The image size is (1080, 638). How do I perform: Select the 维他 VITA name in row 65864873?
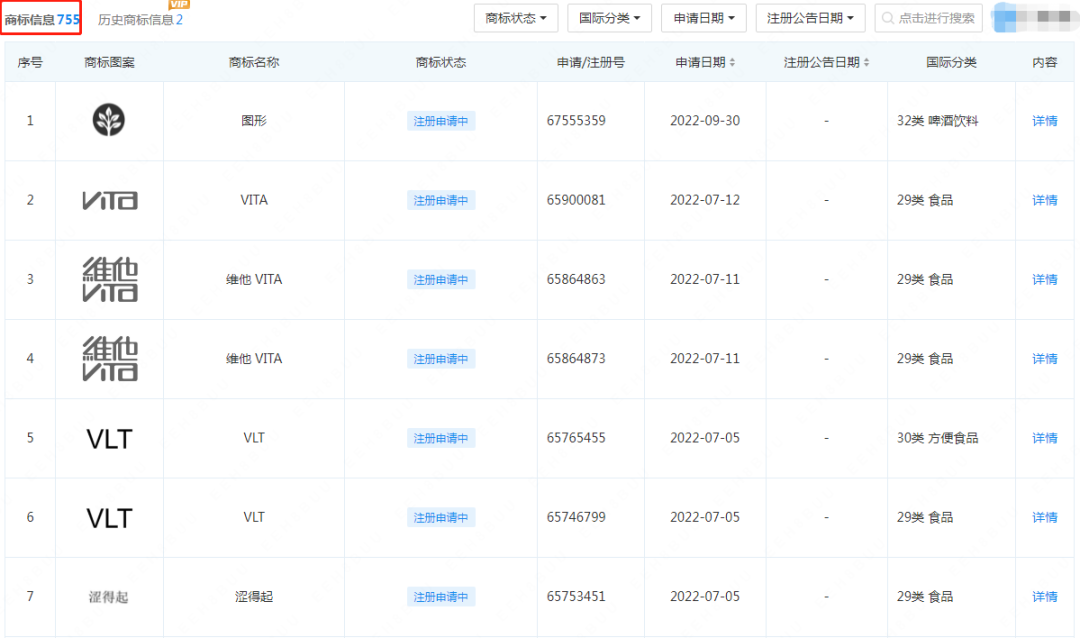click(x=254, y=358)
